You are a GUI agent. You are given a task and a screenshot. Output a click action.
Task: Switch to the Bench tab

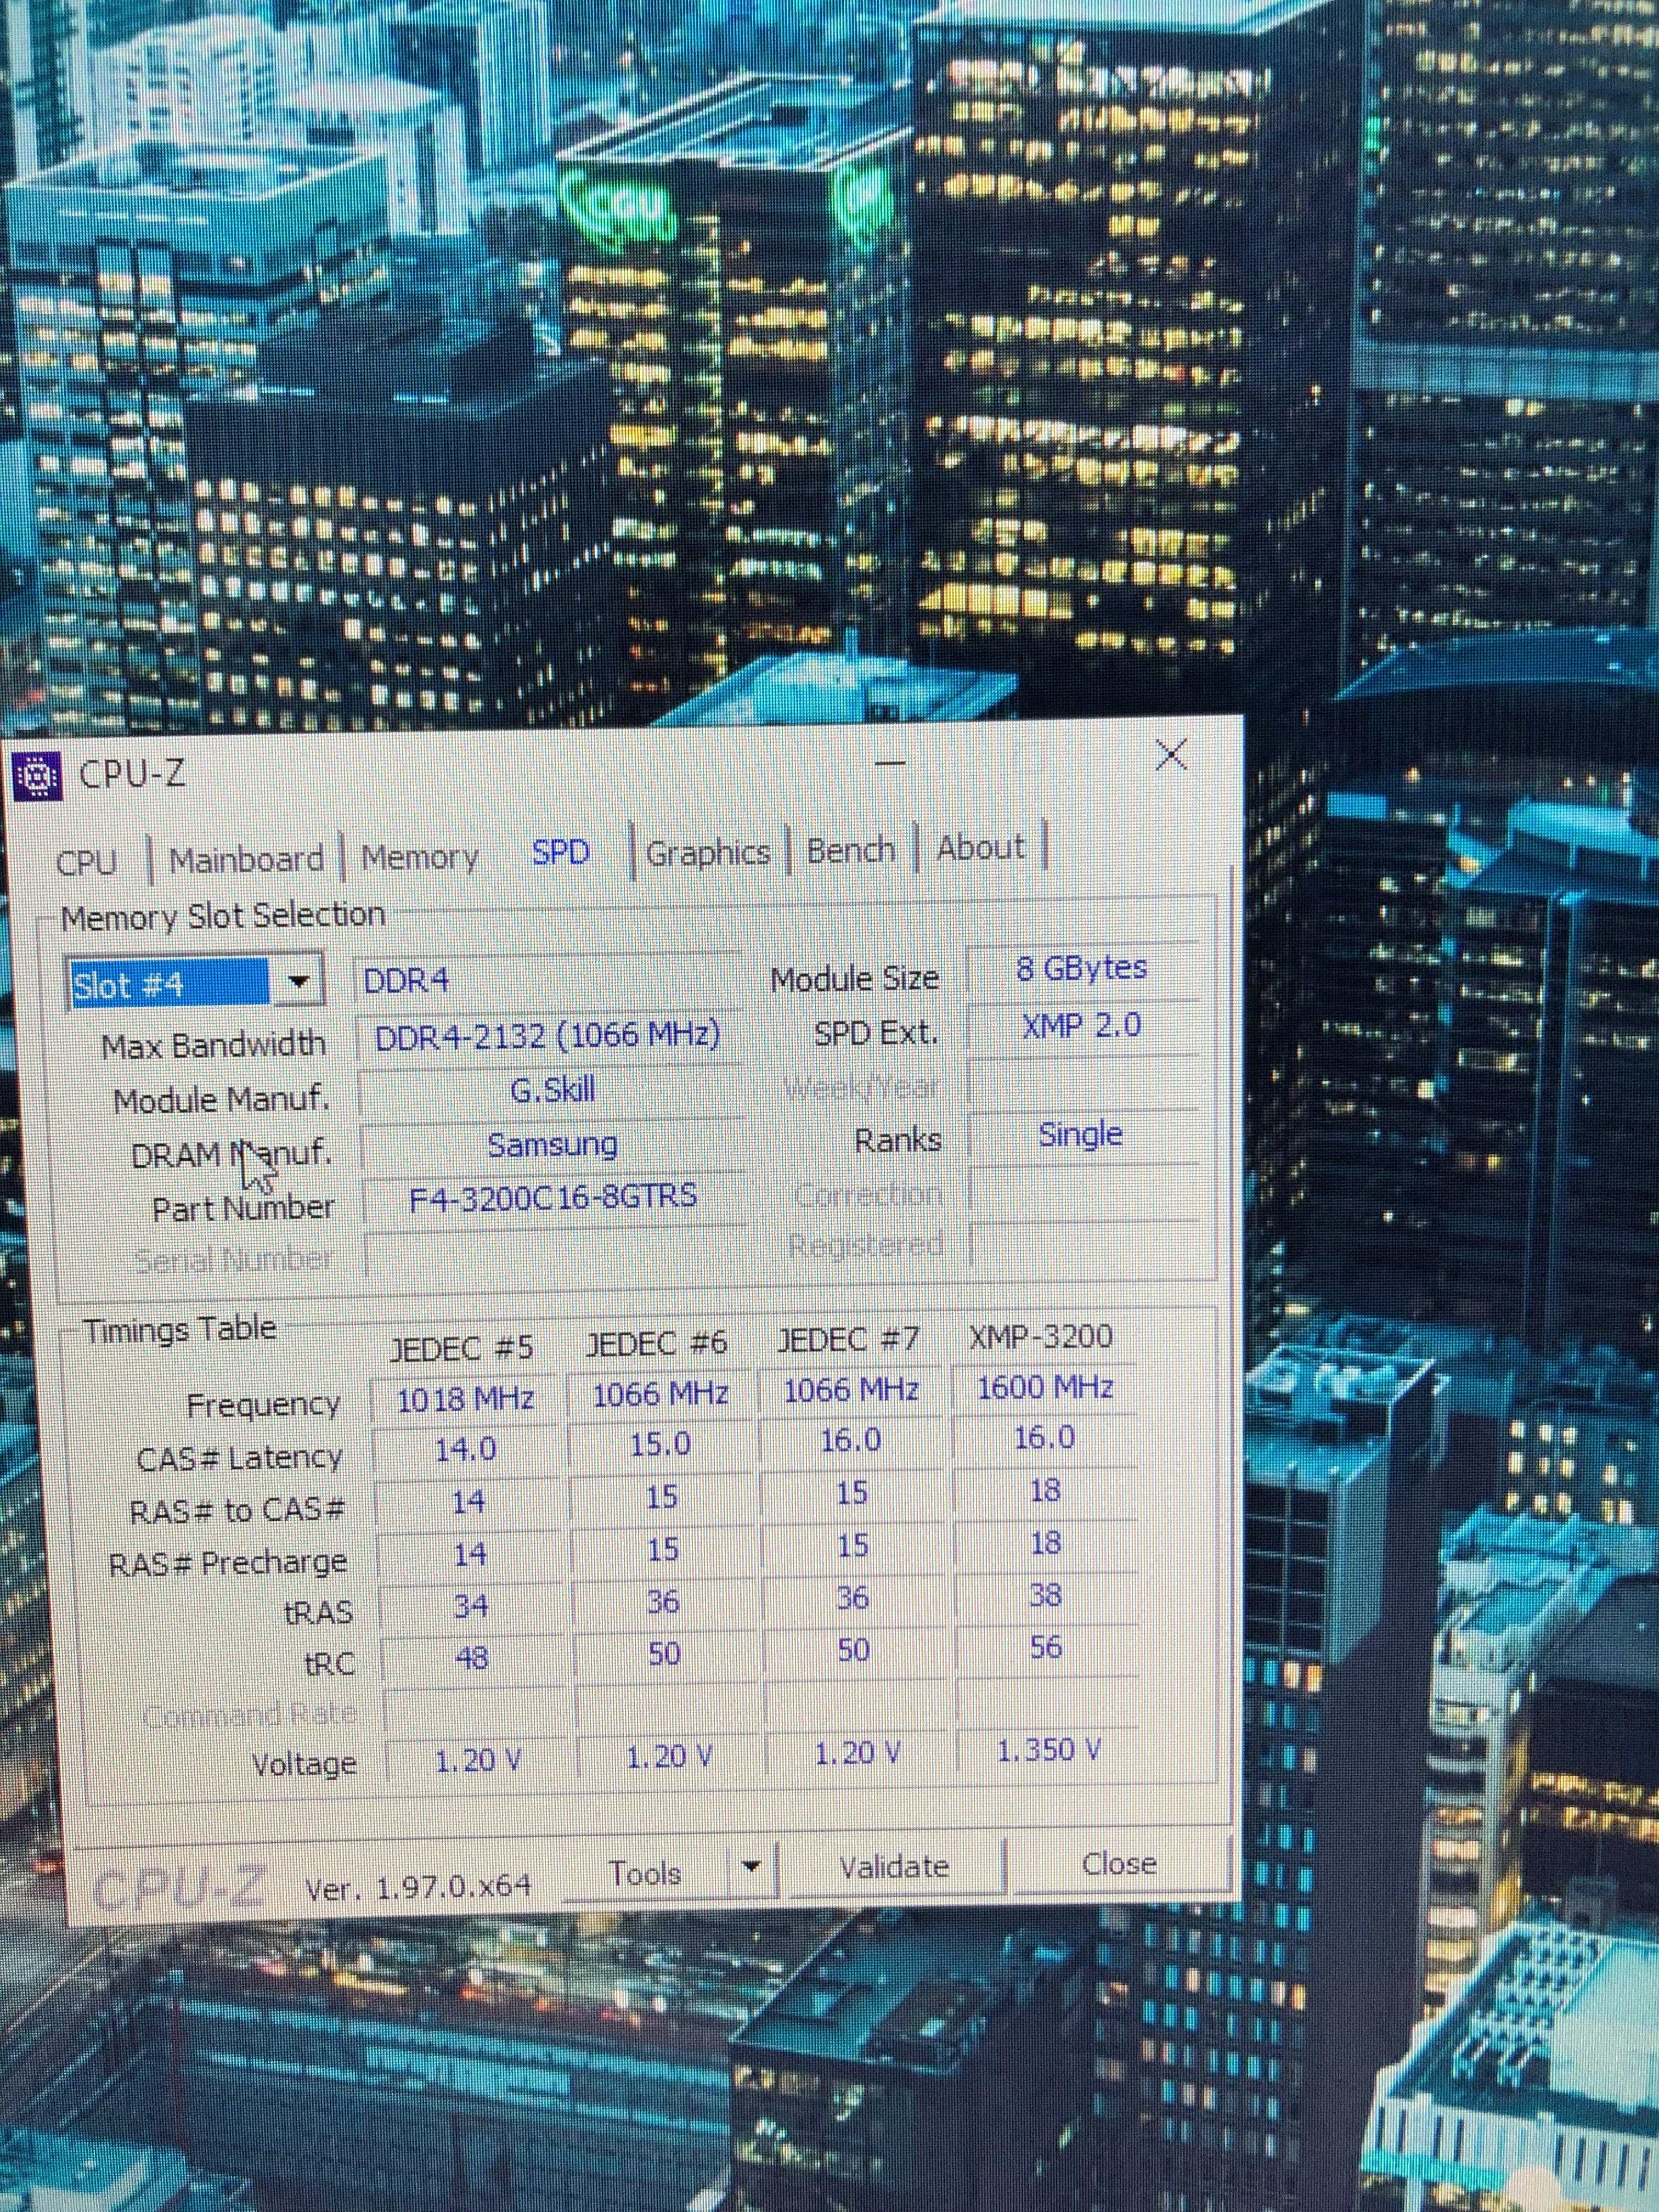point(850,850)
